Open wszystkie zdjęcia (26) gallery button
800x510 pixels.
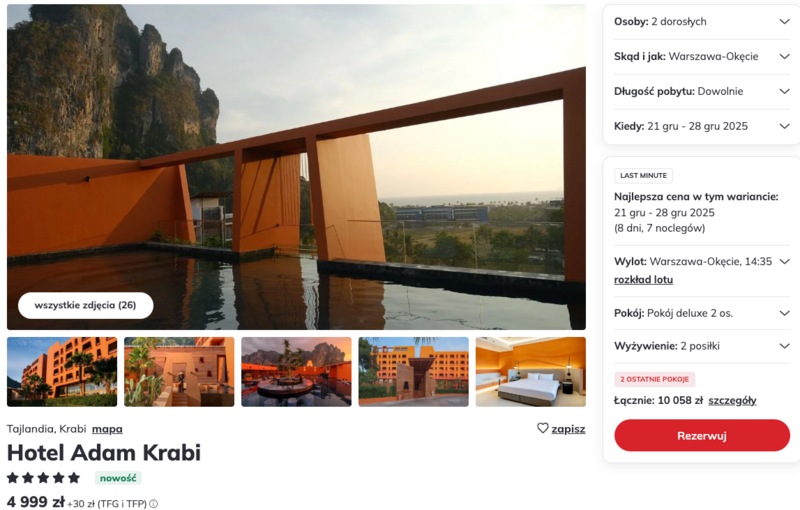(x=86, y=305)
